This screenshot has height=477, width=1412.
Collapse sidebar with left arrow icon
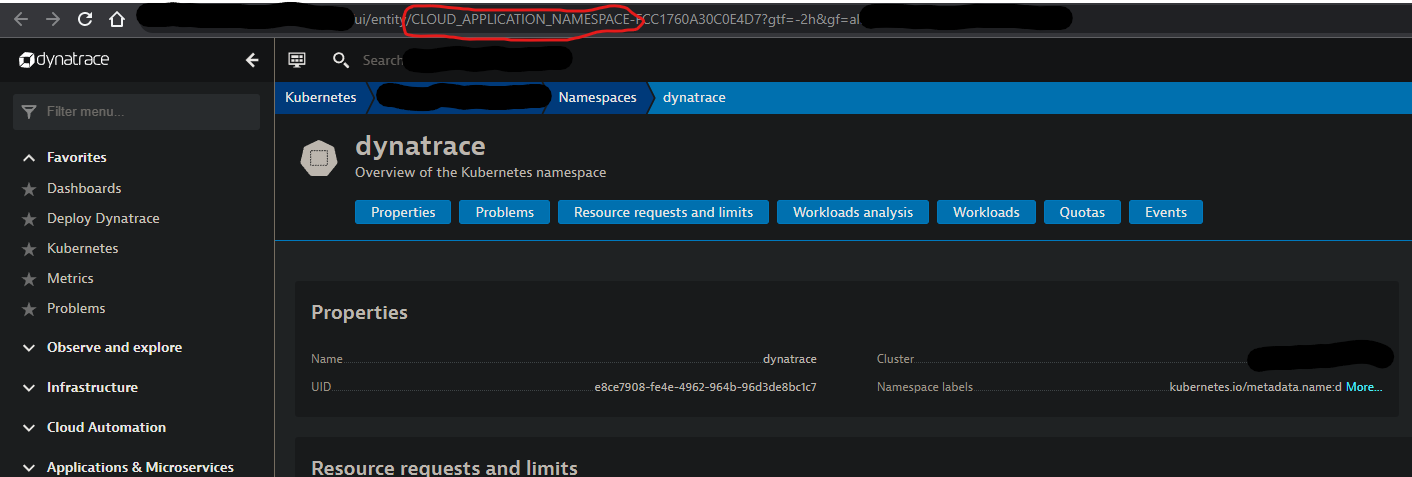point(252,60)
